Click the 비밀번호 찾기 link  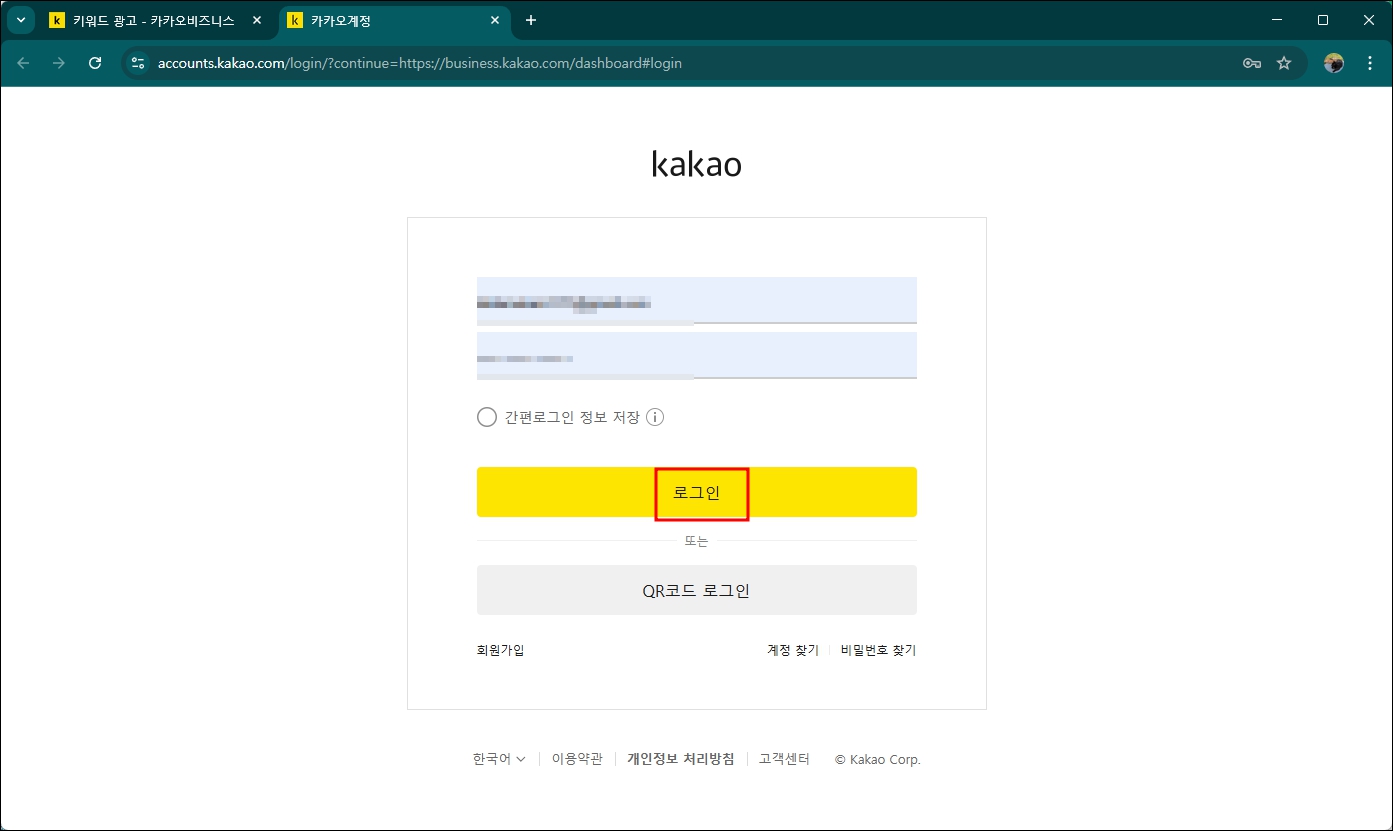(x=877, y=649)
